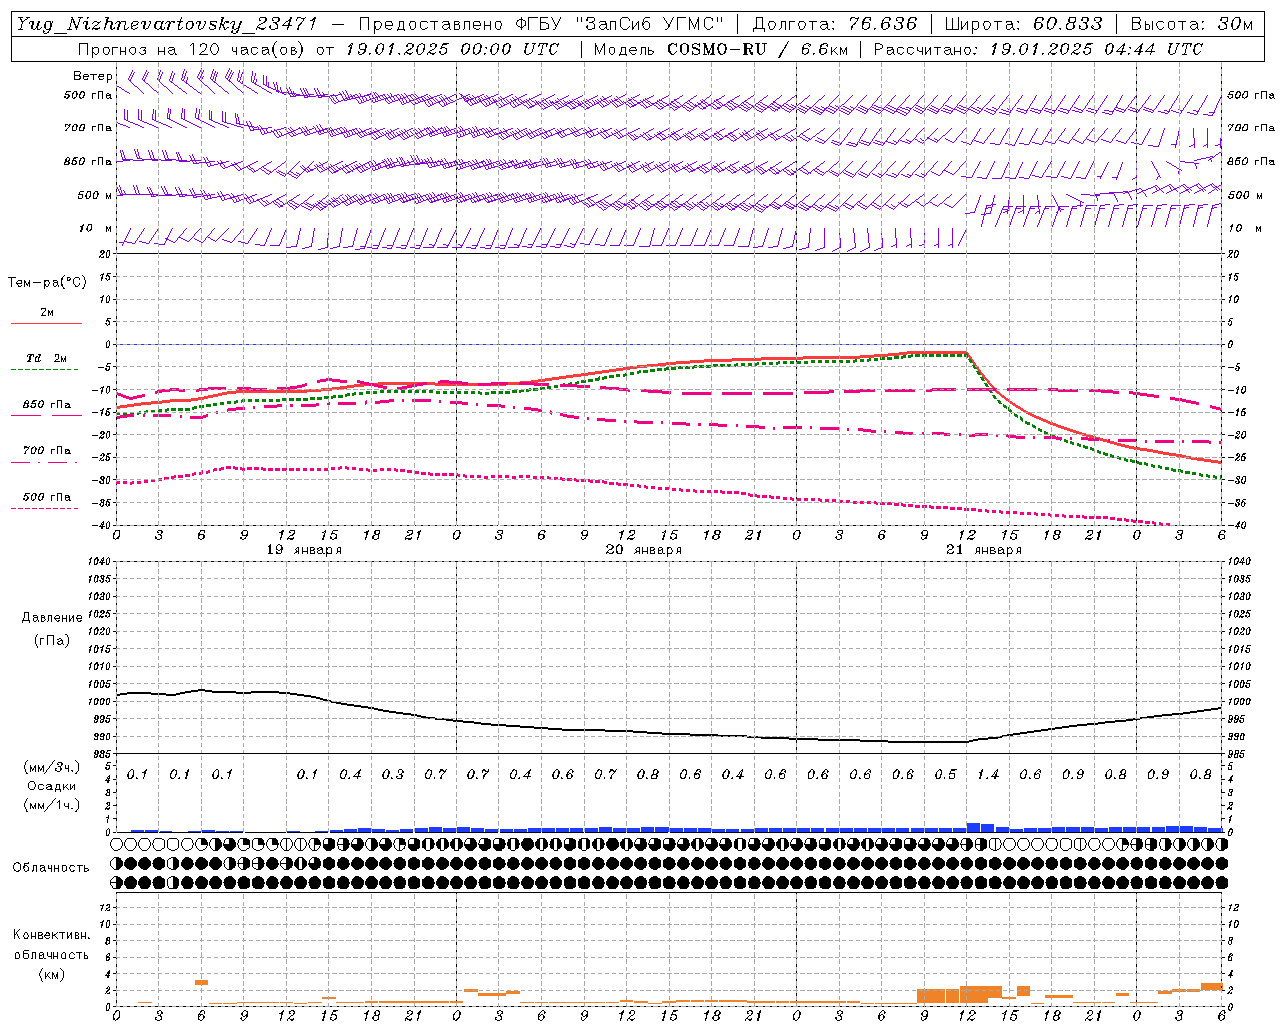Image resolution: width=1280 pixels, height=1024 pixels.
Task: Click the '500 гПа' temperature legend entry
Action: (x=47, y=497)
